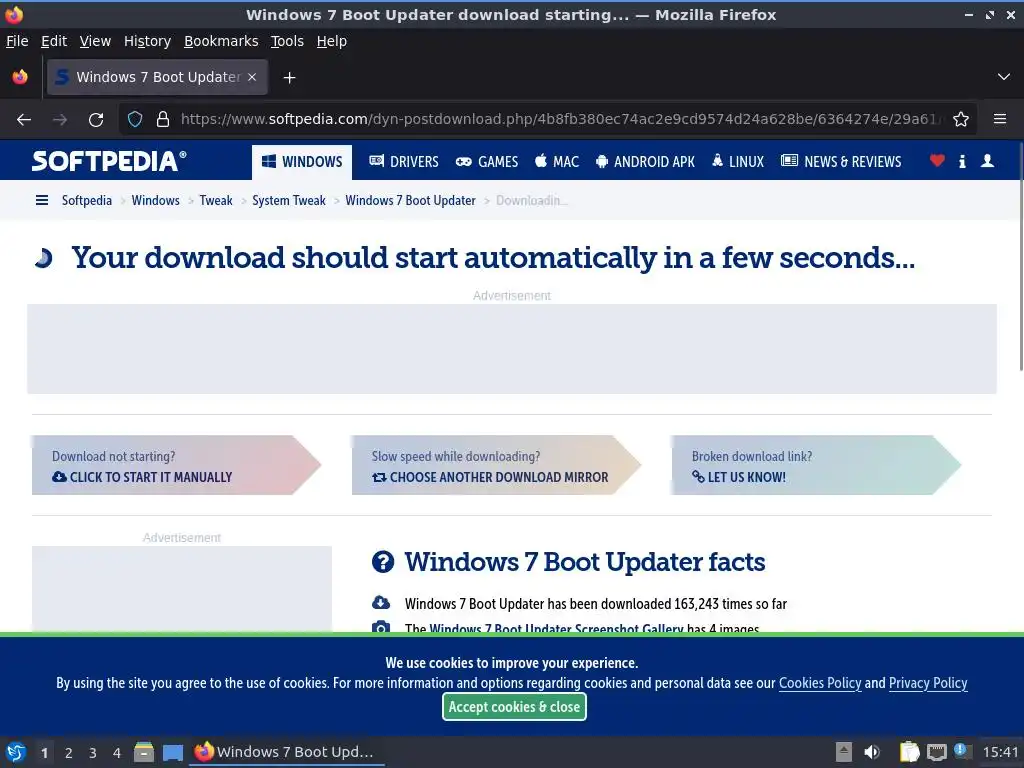
Task: Switch to workspace 4
Action: click(117, 753)
